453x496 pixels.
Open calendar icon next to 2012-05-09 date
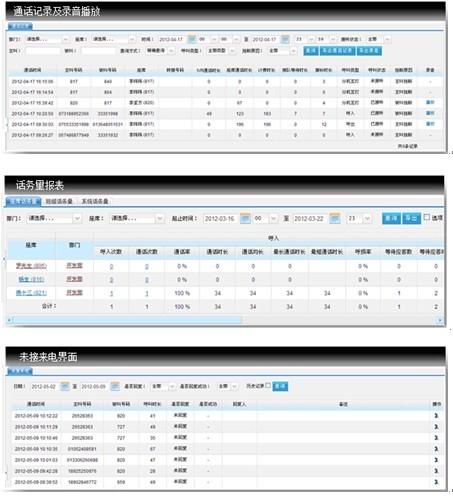pos(115,386)
